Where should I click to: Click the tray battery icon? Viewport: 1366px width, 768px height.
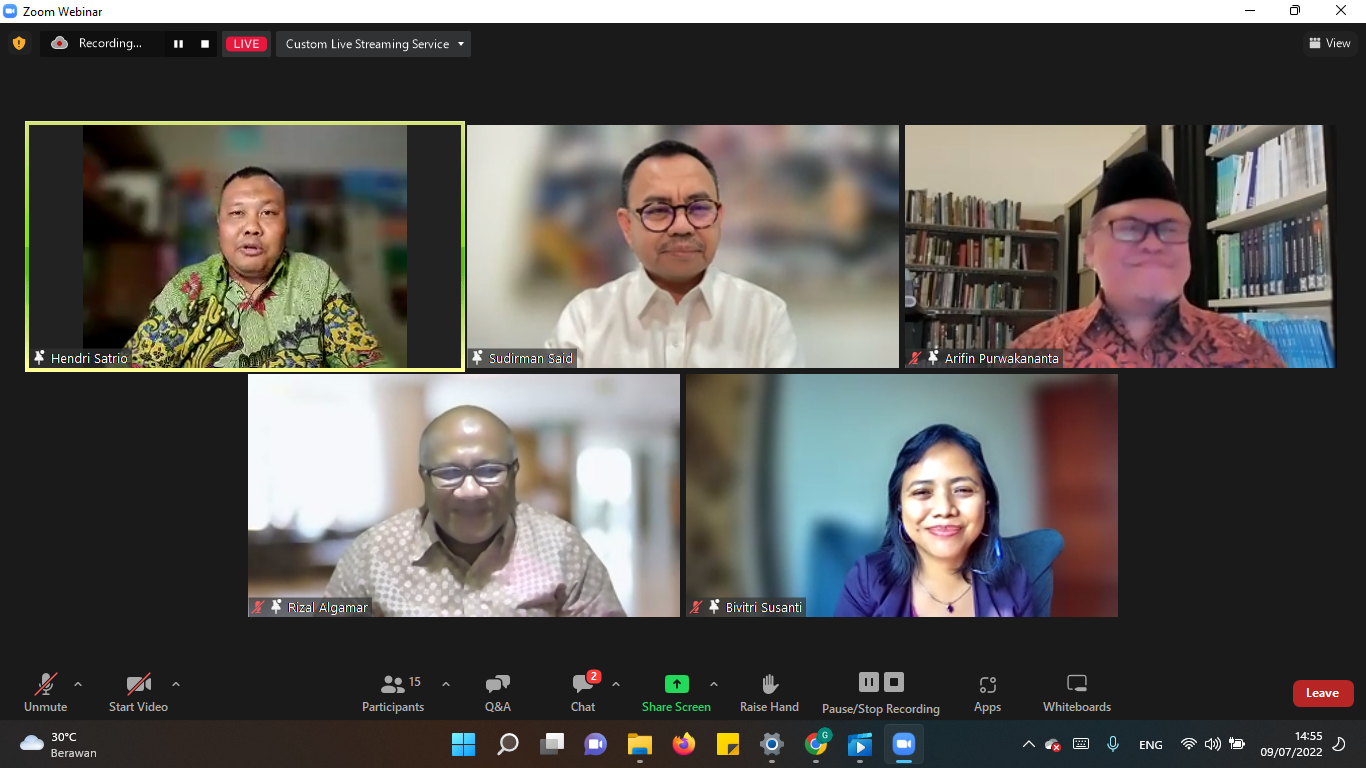[1237, 744]
